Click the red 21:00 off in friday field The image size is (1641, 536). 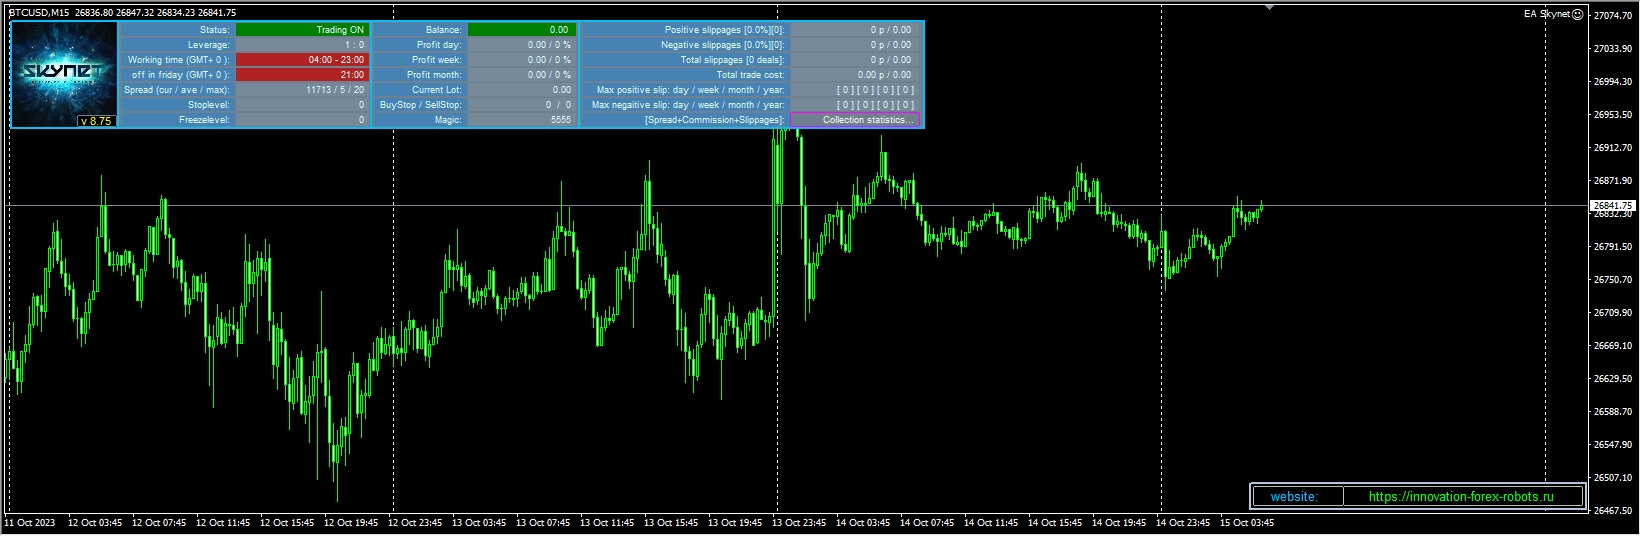(x=302, y=75)
